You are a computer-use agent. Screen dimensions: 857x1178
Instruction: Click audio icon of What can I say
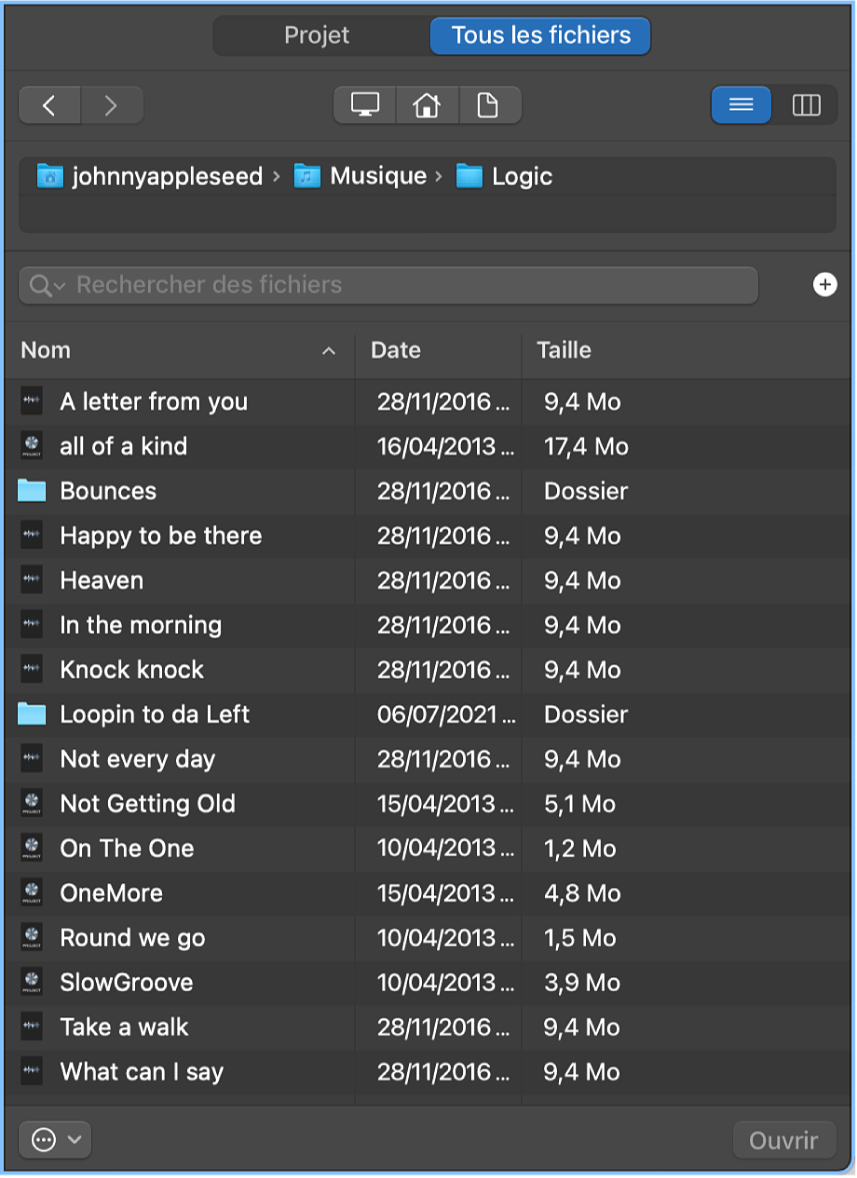(x=32, y=1071)
